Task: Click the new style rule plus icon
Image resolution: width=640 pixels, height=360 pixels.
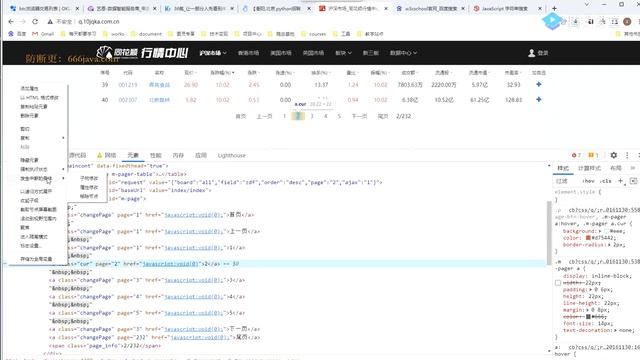Action: 620,181
